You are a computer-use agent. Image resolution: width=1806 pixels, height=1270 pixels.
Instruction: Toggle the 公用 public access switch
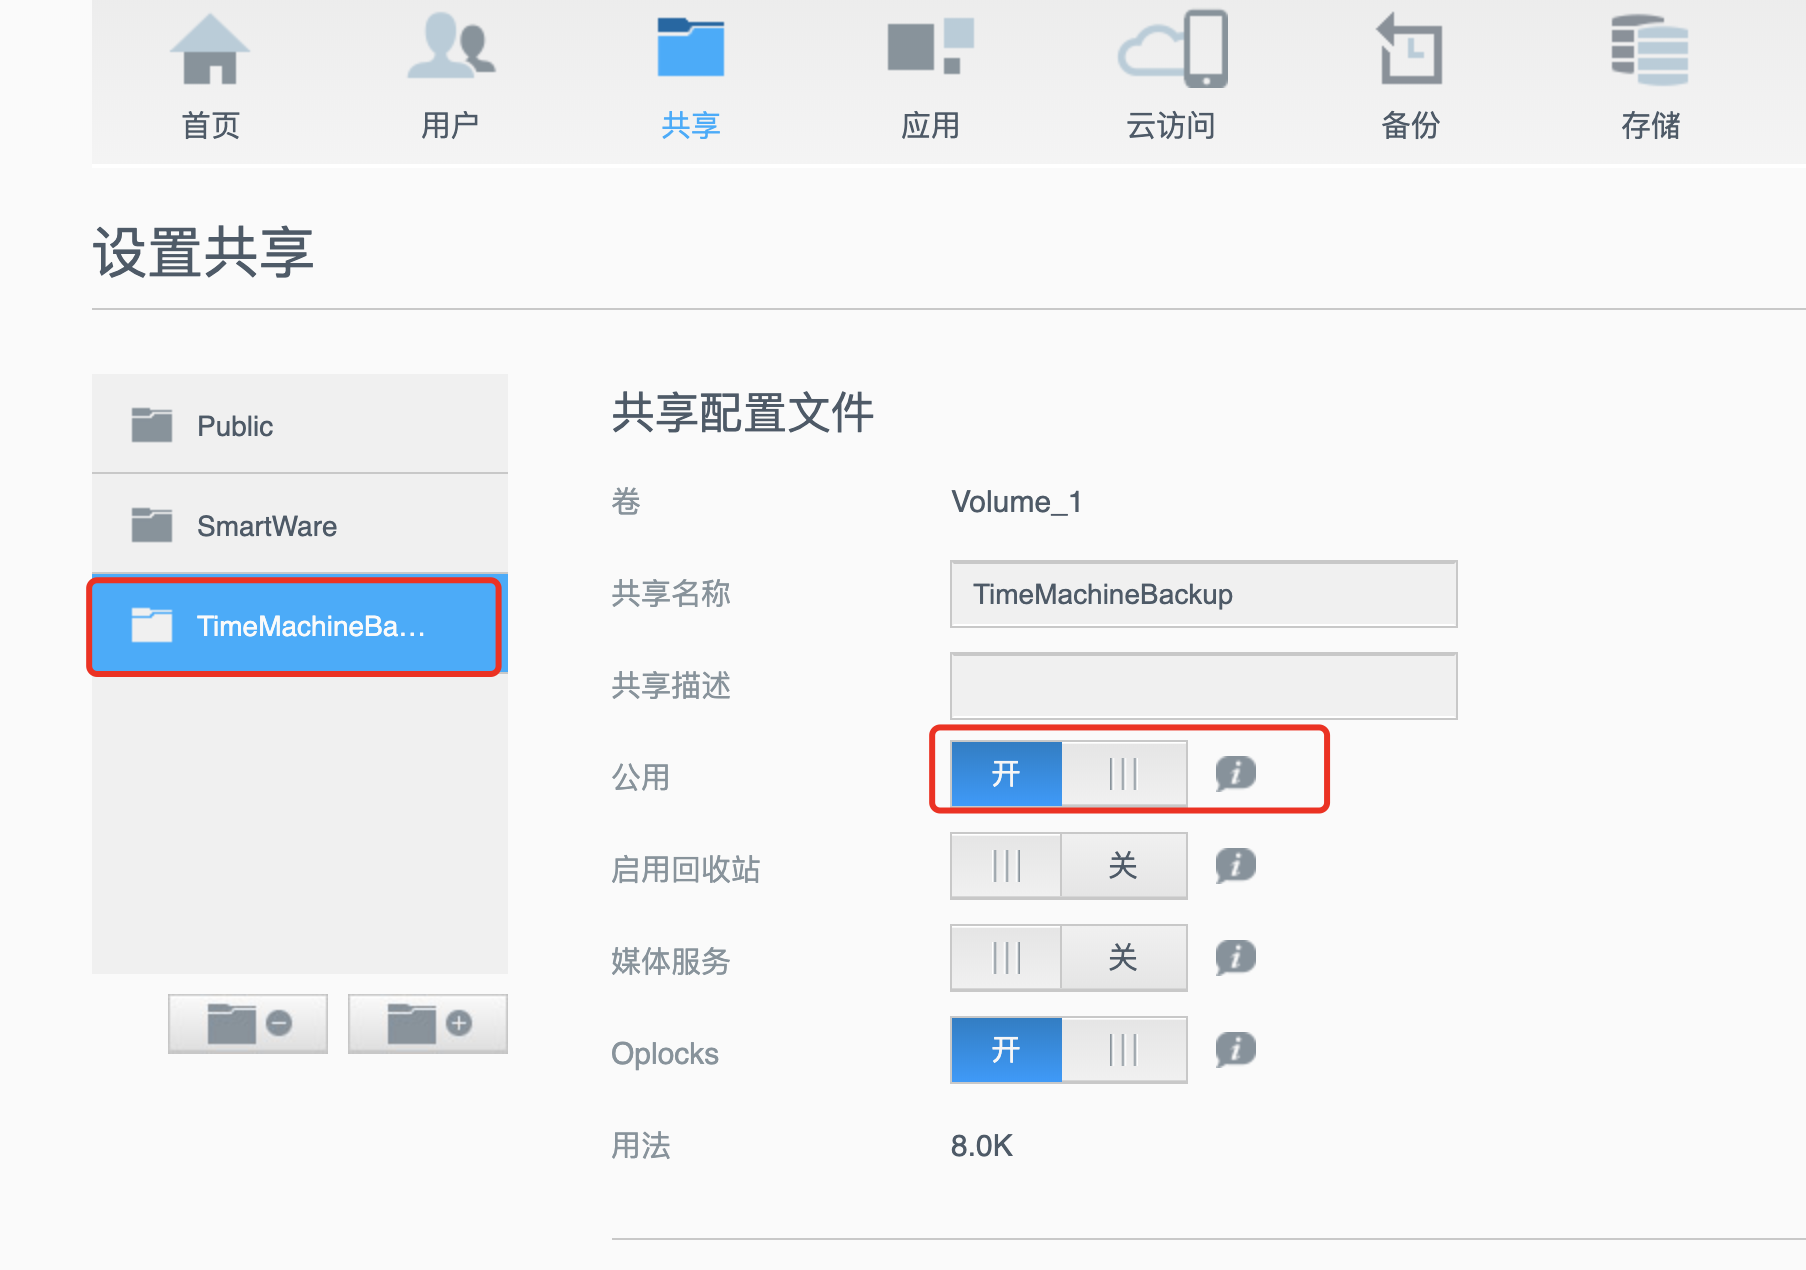coord(1069,773)
